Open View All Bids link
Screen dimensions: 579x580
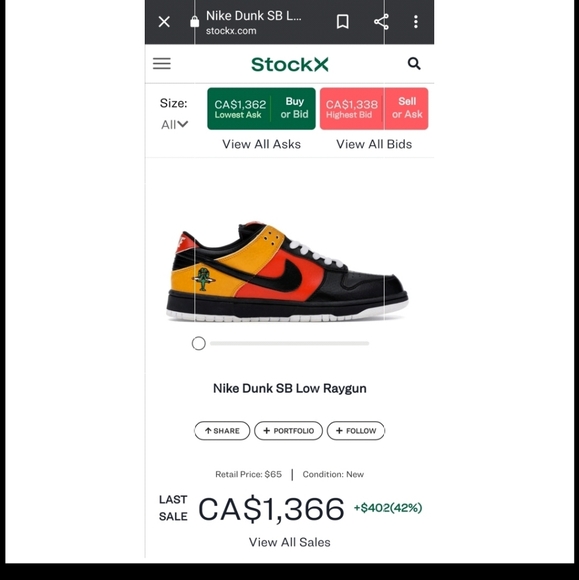(374, 144)
